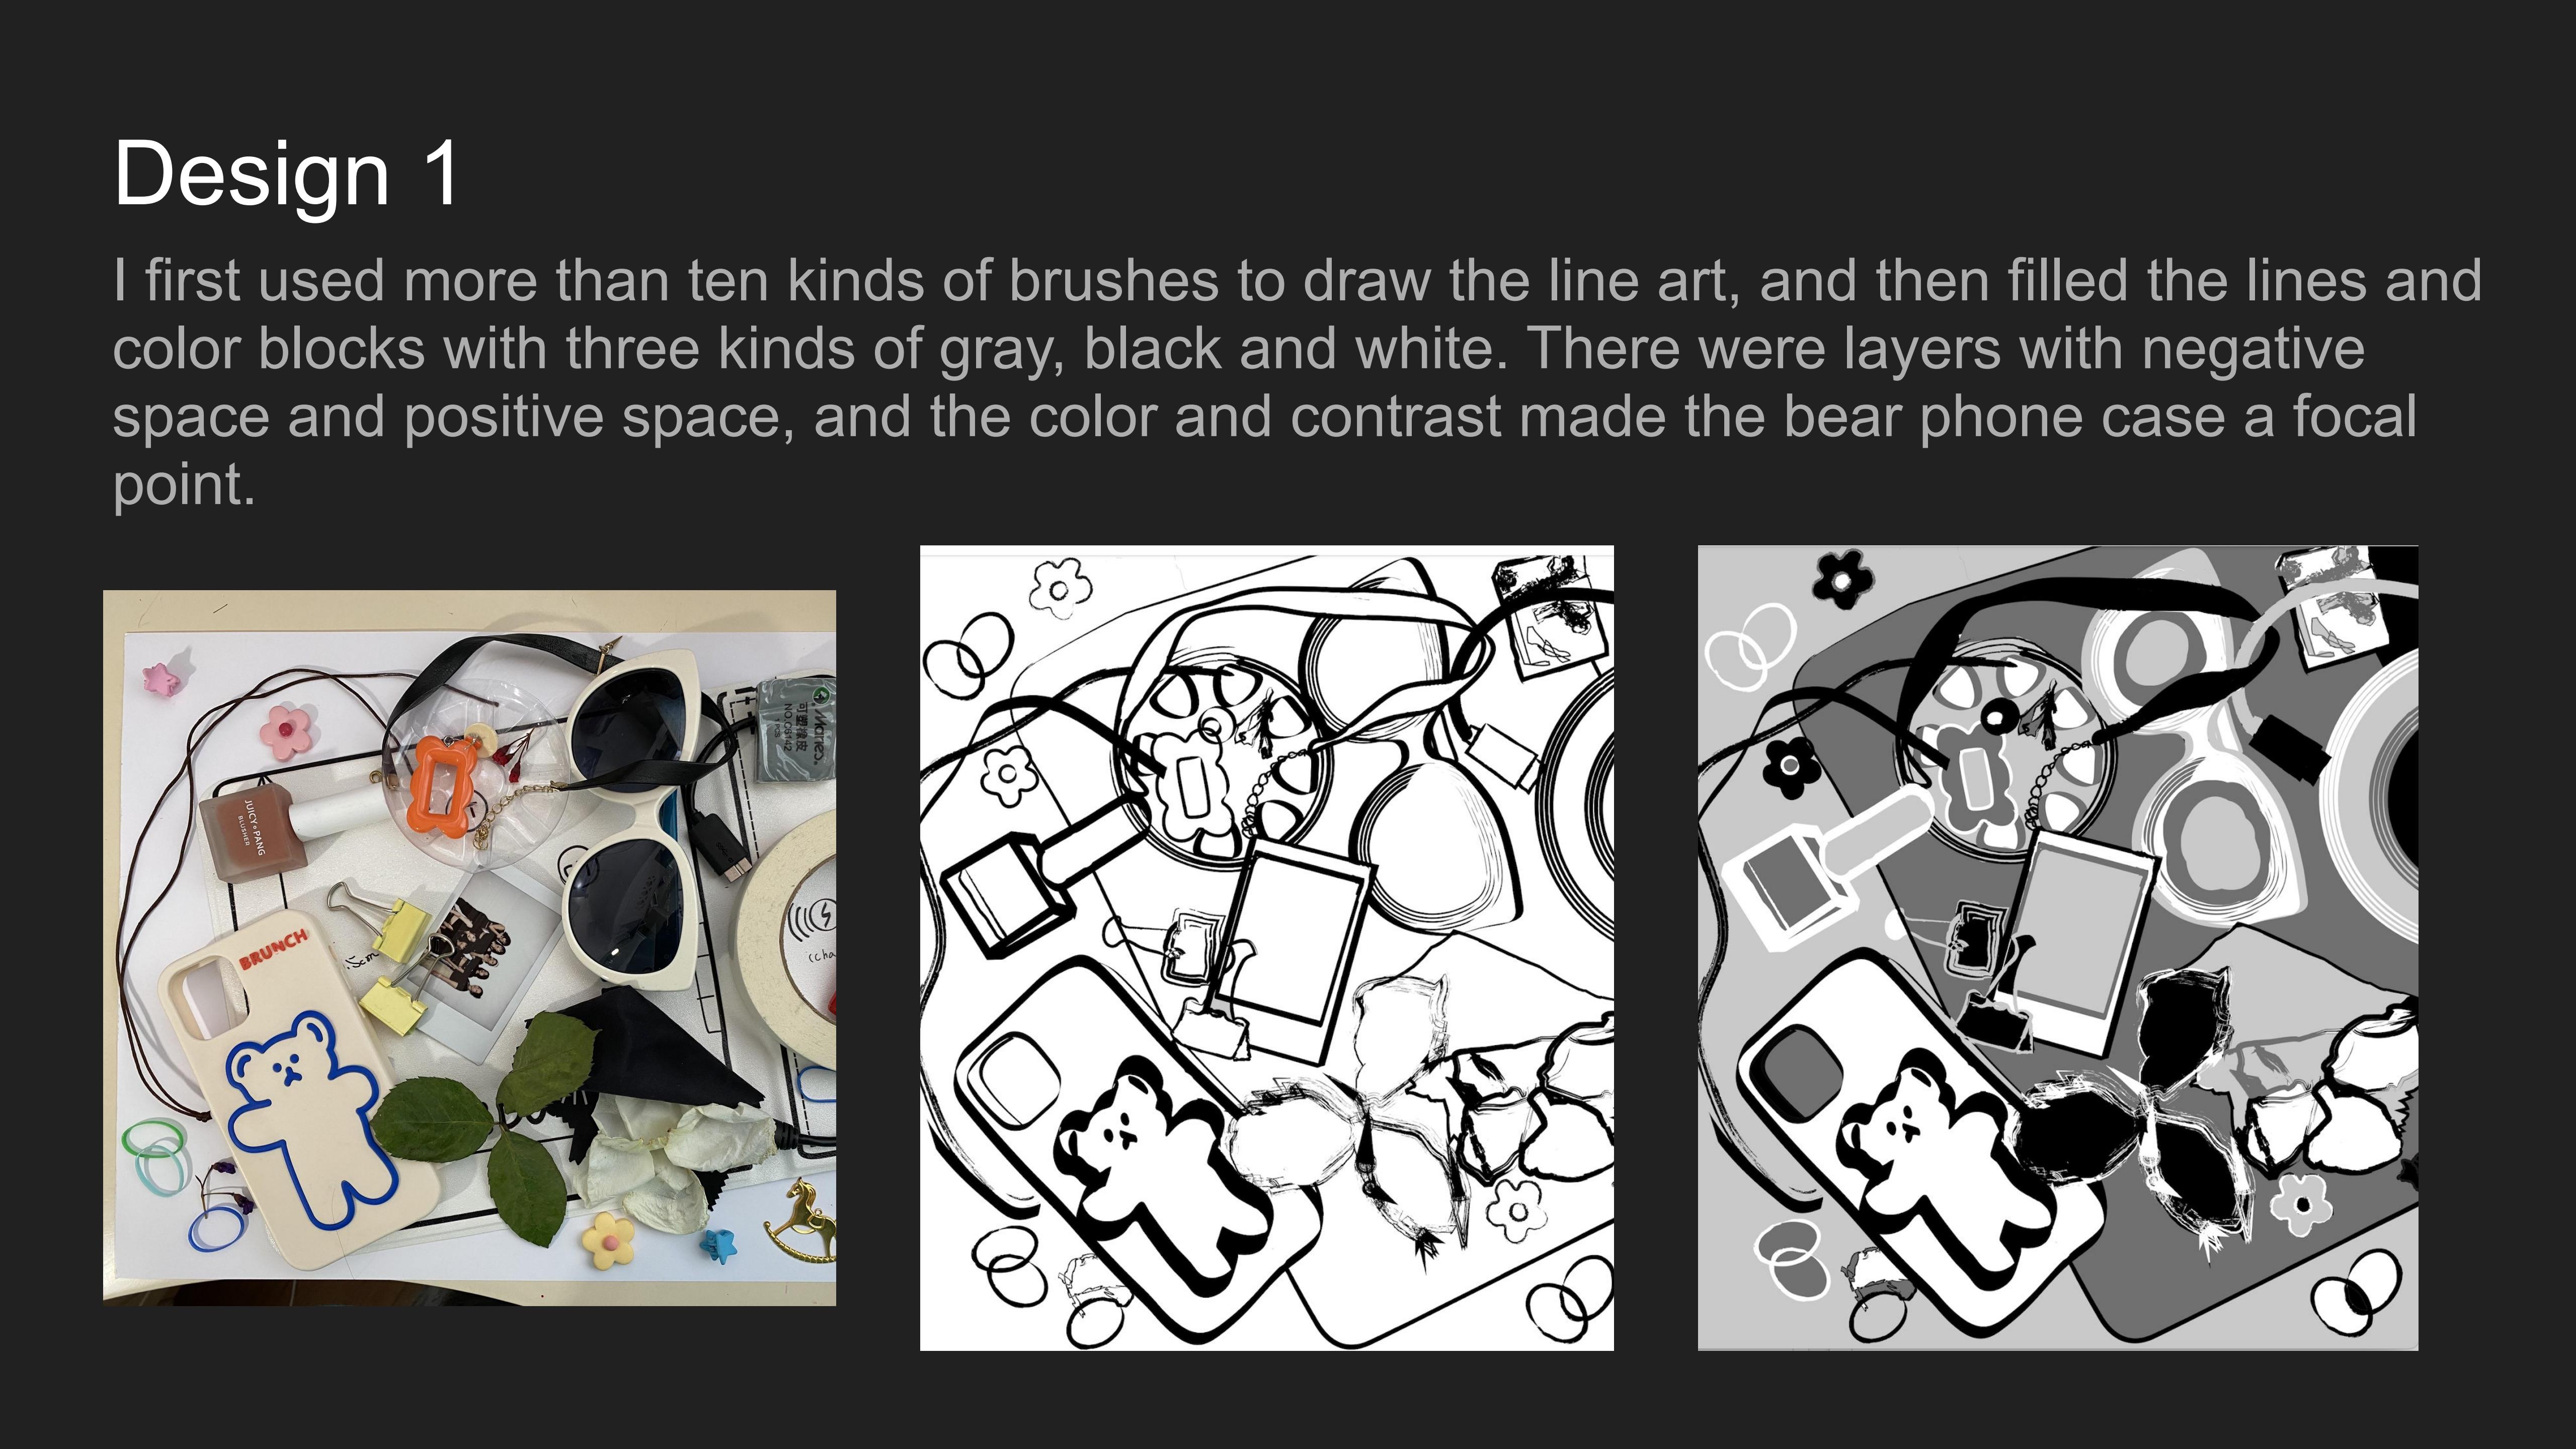Click the flower outline atop line art
Image resolution: width=2576 pixels, height=1449 pixels.
[x=1060, y=587]
